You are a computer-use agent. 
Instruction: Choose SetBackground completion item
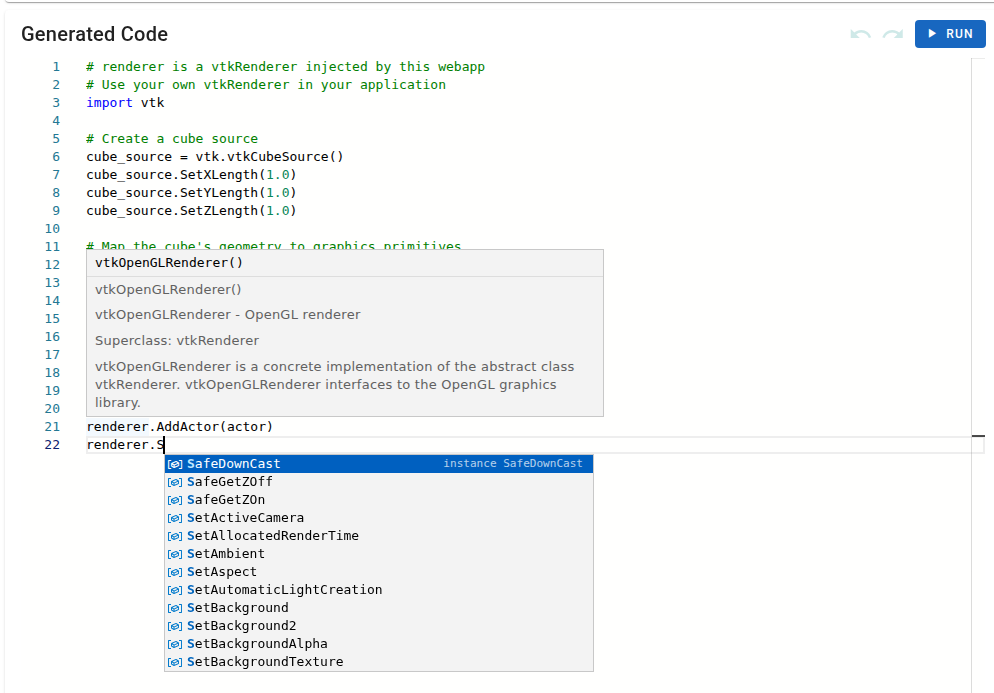click(379, 607)
